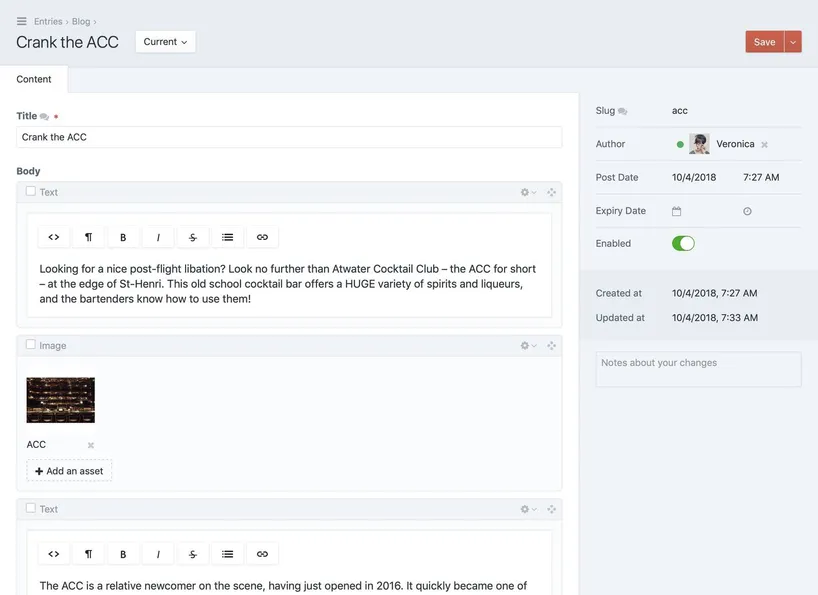Viewport: 818px width, 595px height.
Task: Apply bold in last Text block toolbar
Action: pyautogui.click(x=123, y=554)
